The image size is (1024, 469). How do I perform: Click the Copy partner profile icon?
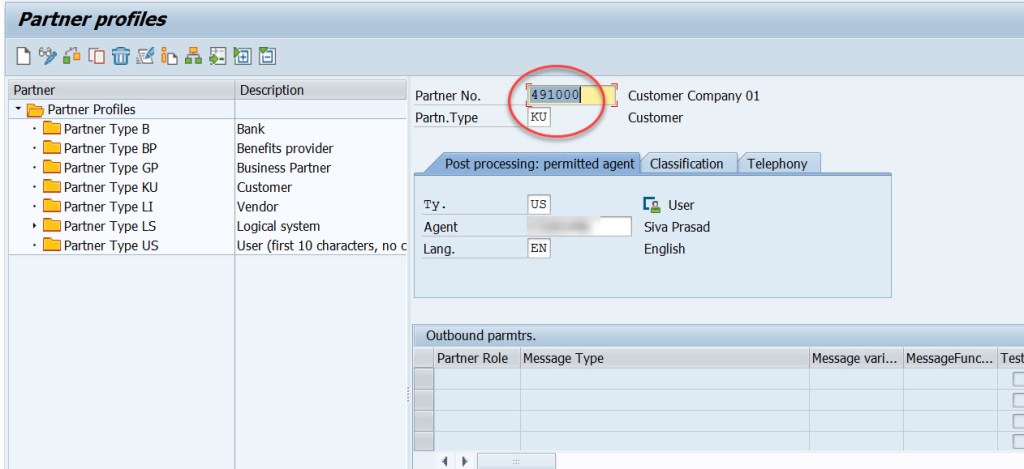pos(96,56)
